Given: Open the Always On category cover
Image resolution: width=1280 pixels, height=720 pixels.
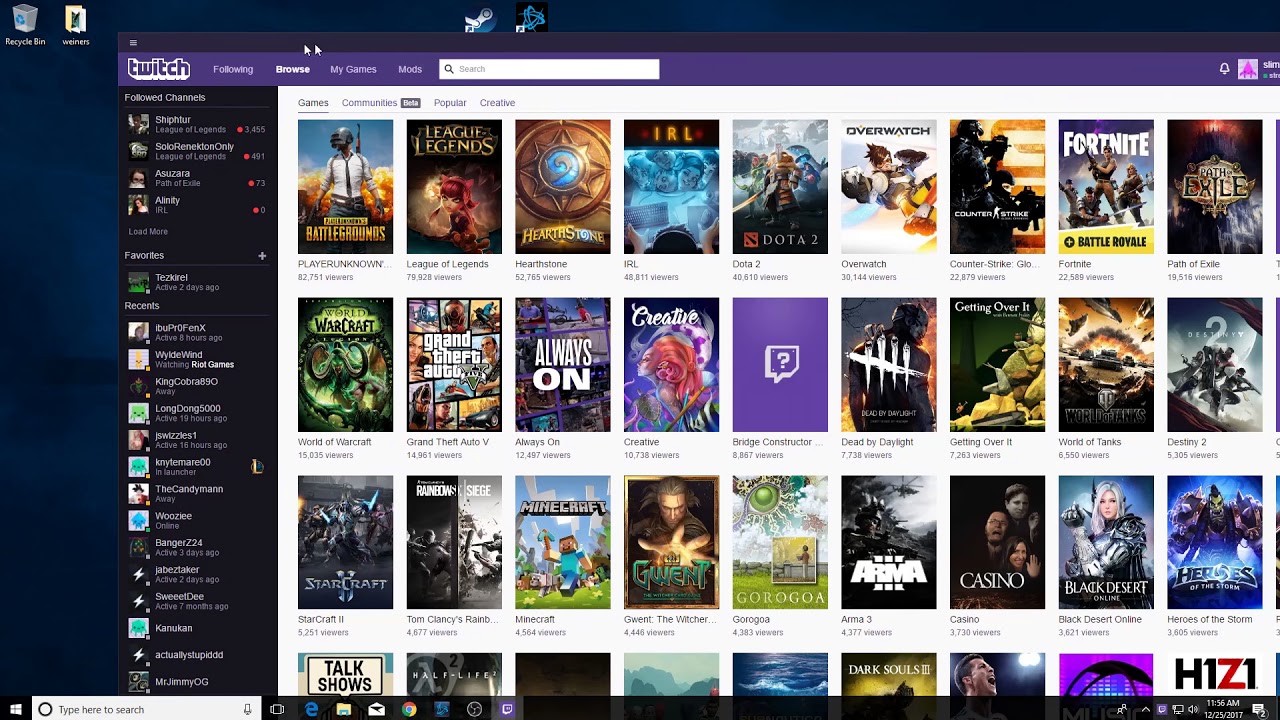Looking at the screenshot, I should click(x=562, y=365).
